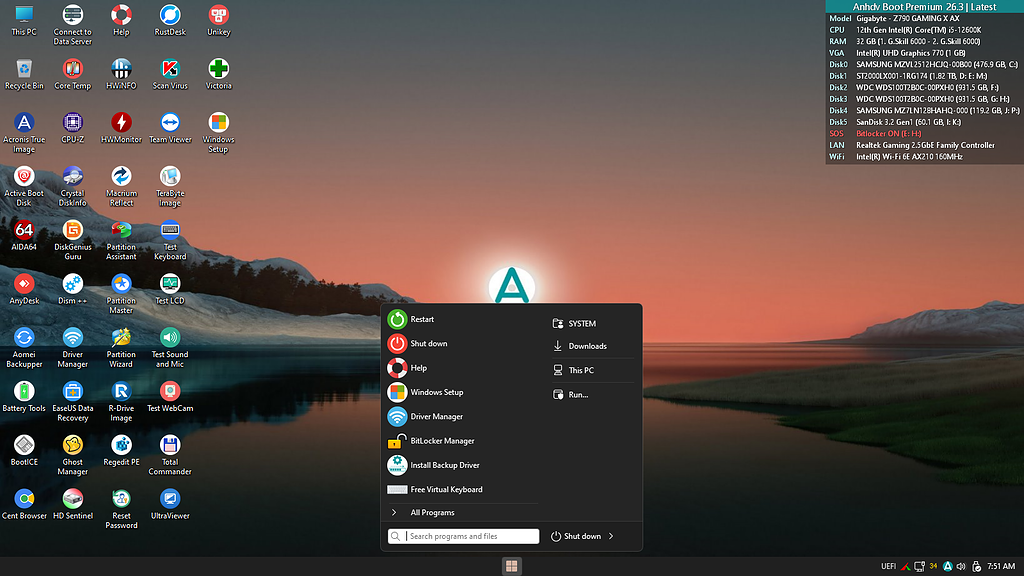This screenshot has height=576, width=1024.
Task: Open the Recycle Bin
Action: pyautogui.click(x=24, y=74)
